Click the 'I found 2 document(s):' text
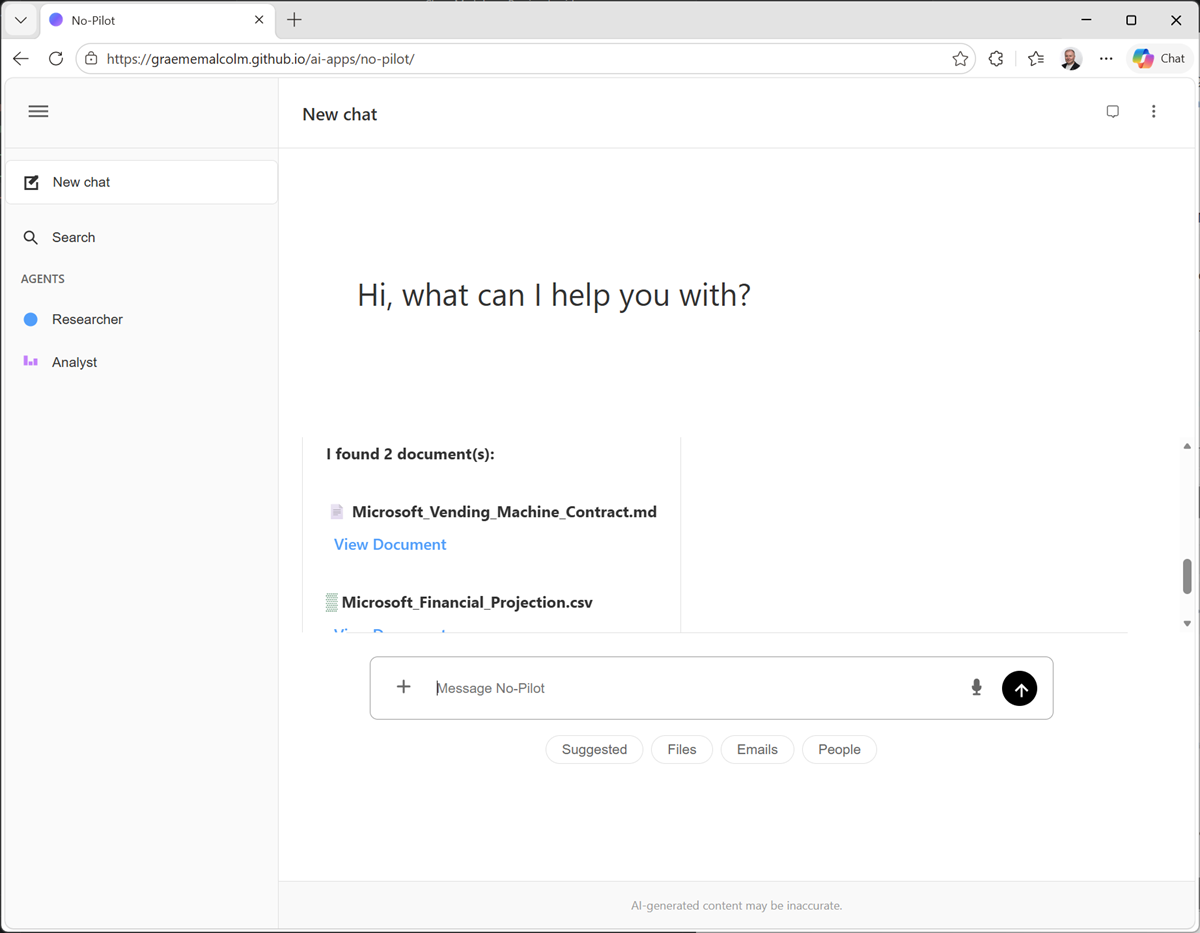Image resolution: width=1200 pixels, height=933 pixels. point(410,454)
